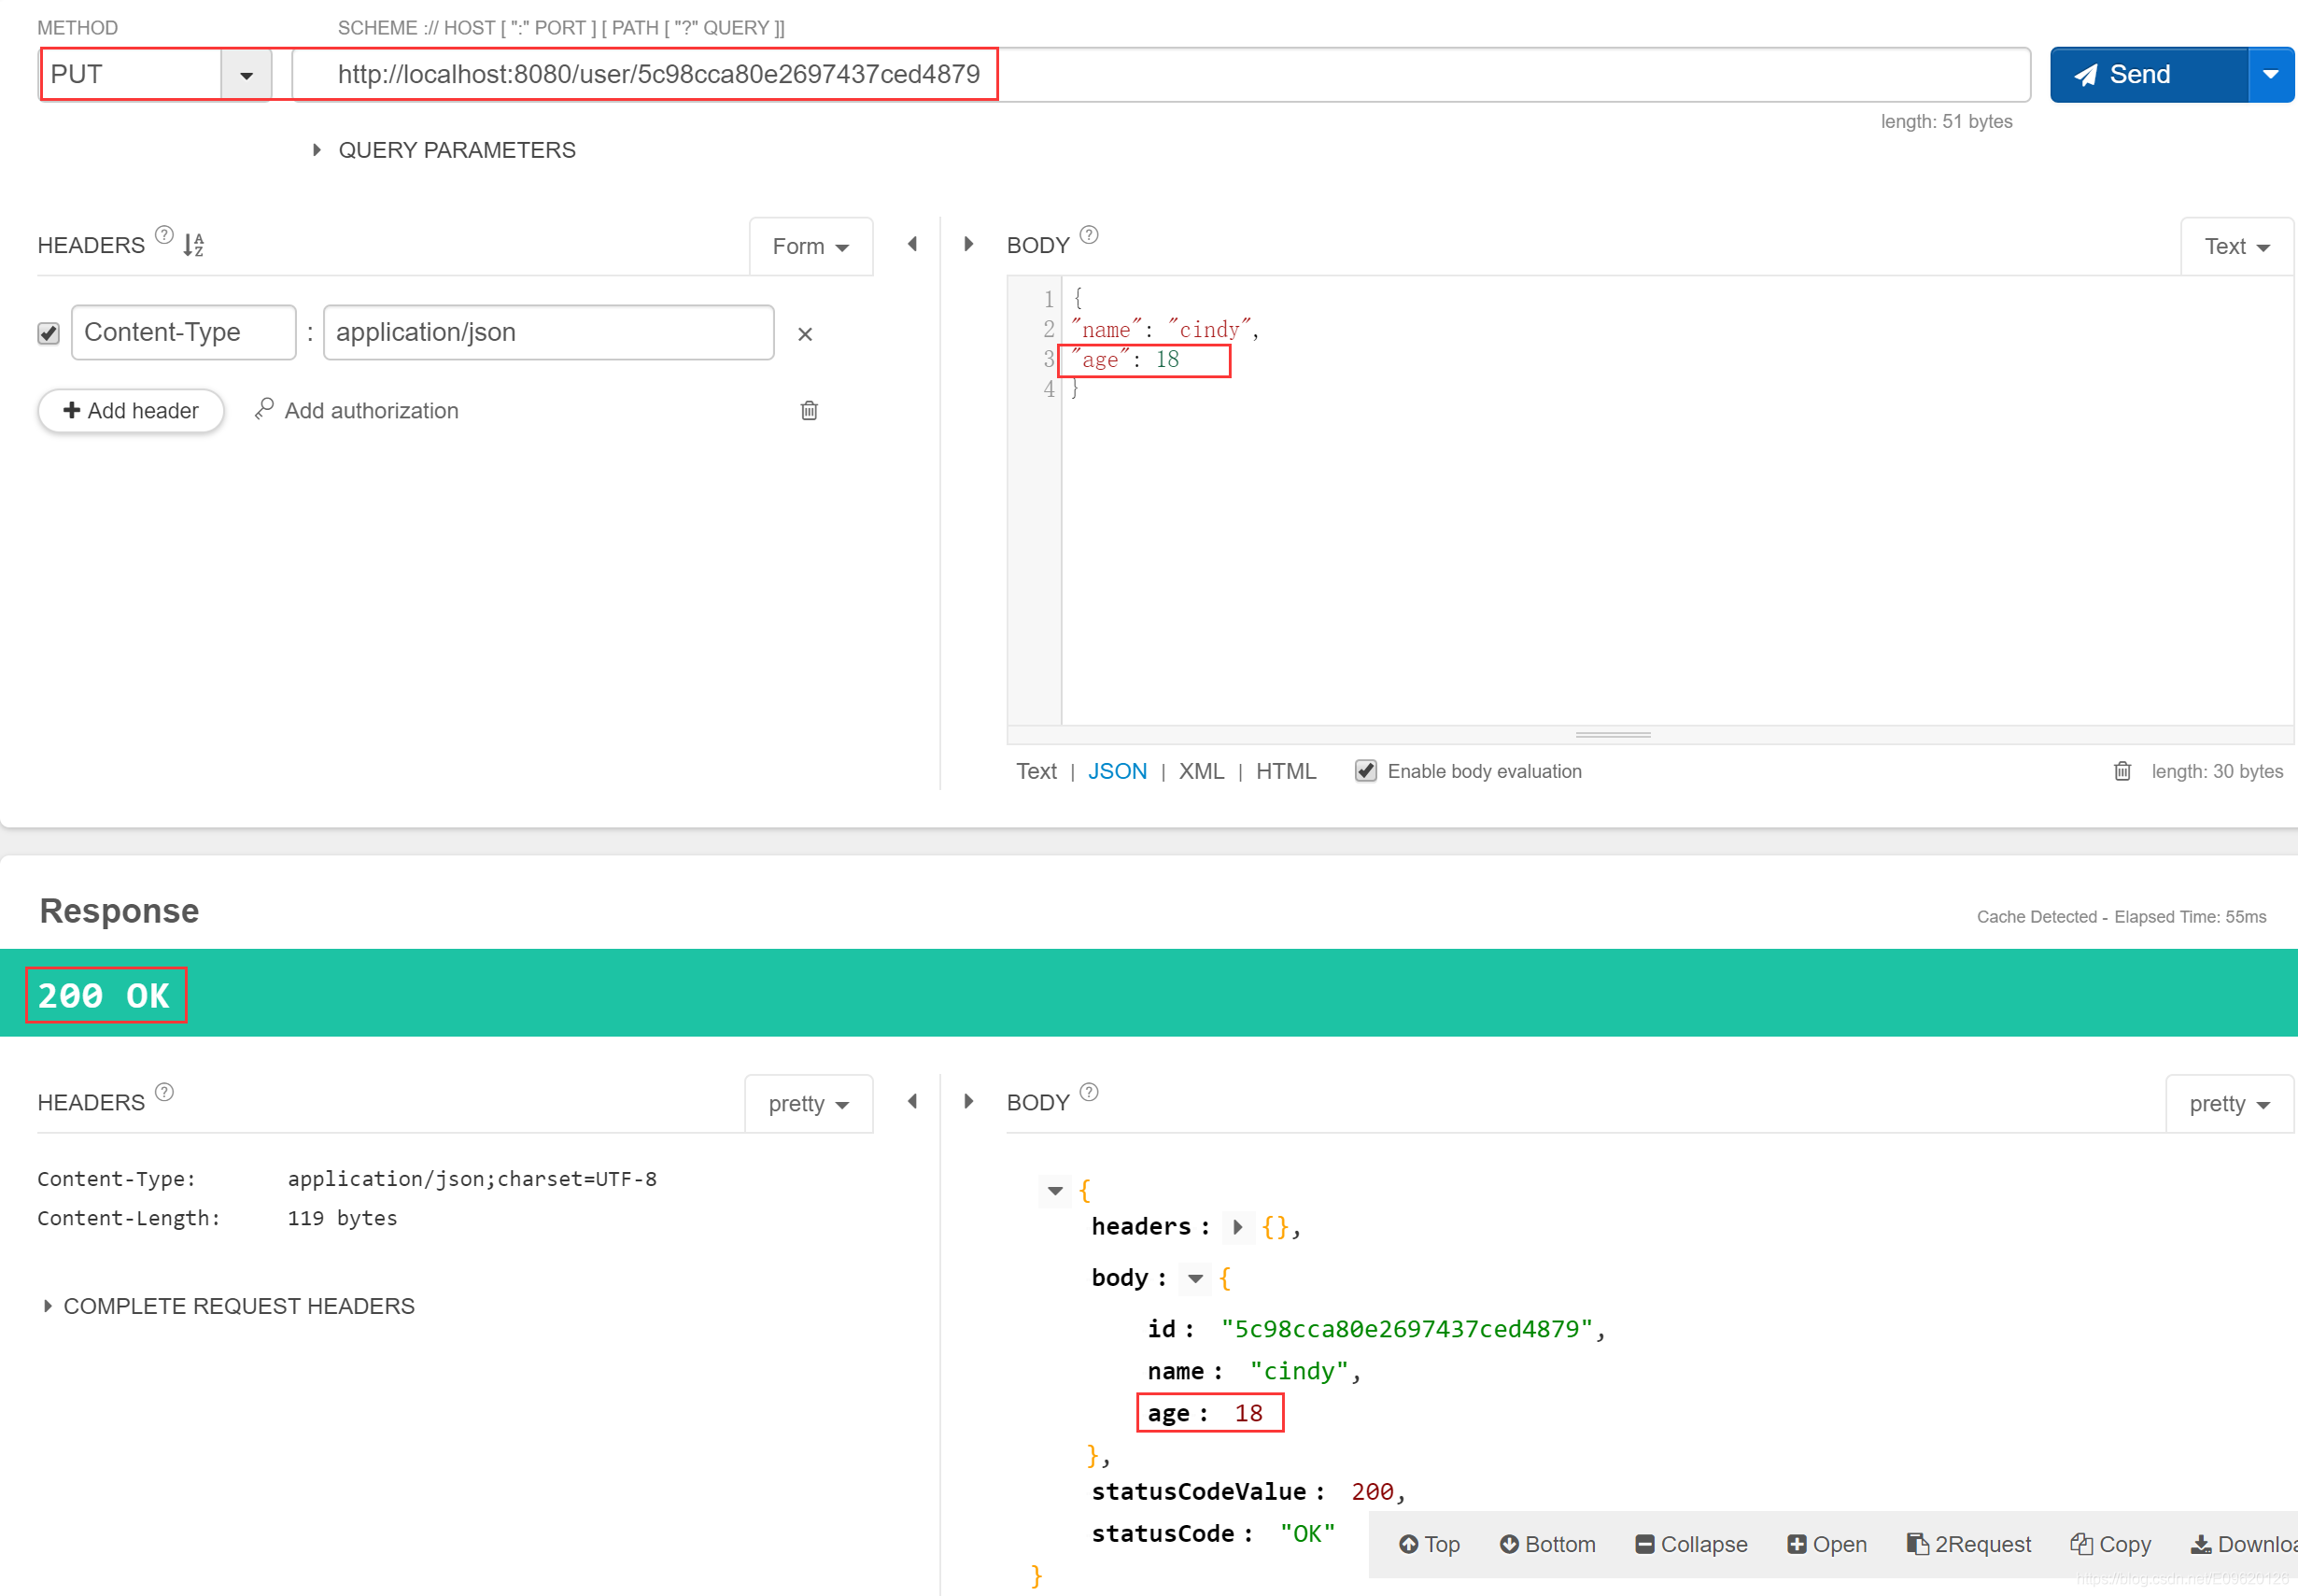This screenshot has width=2298, height=1596.
Task: Expand the QUERY PARAMETERS section
Action: pos(444,150)
